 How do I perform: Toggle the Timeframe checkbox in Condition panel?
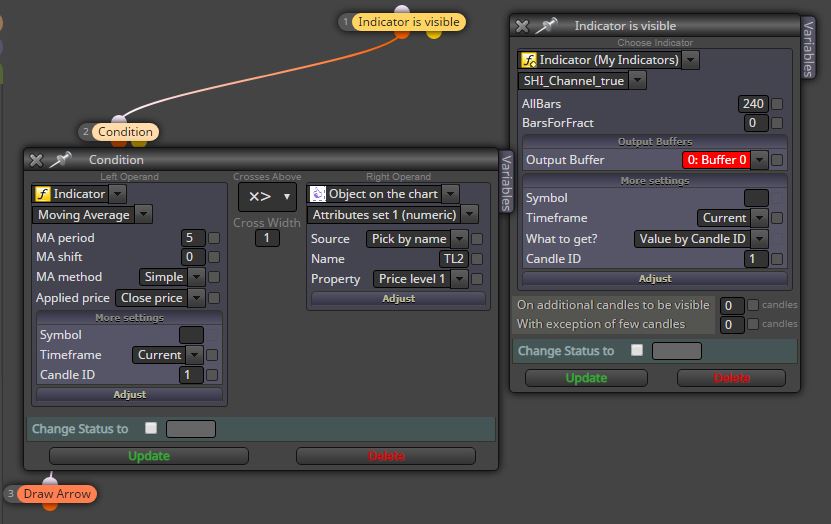pos(212,355)
